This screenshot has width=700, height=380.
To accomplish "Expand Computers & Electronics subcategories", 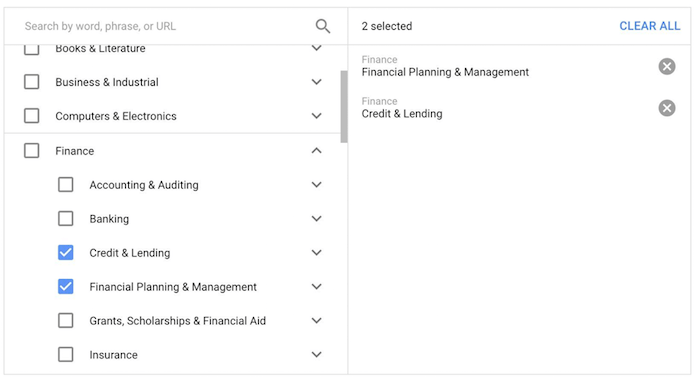I will coord(317,116).
